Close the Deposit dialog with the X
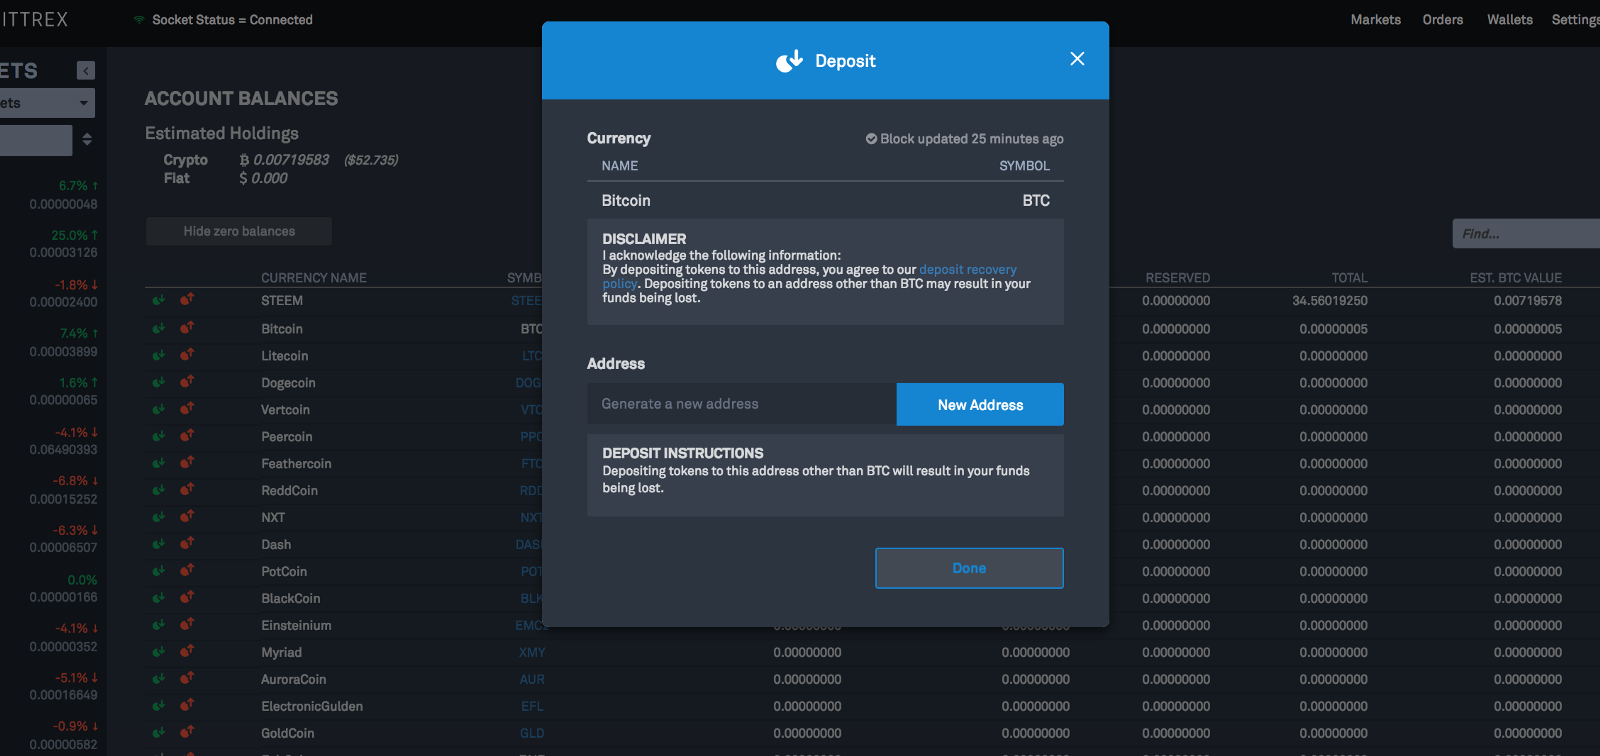 [1077, 59]
